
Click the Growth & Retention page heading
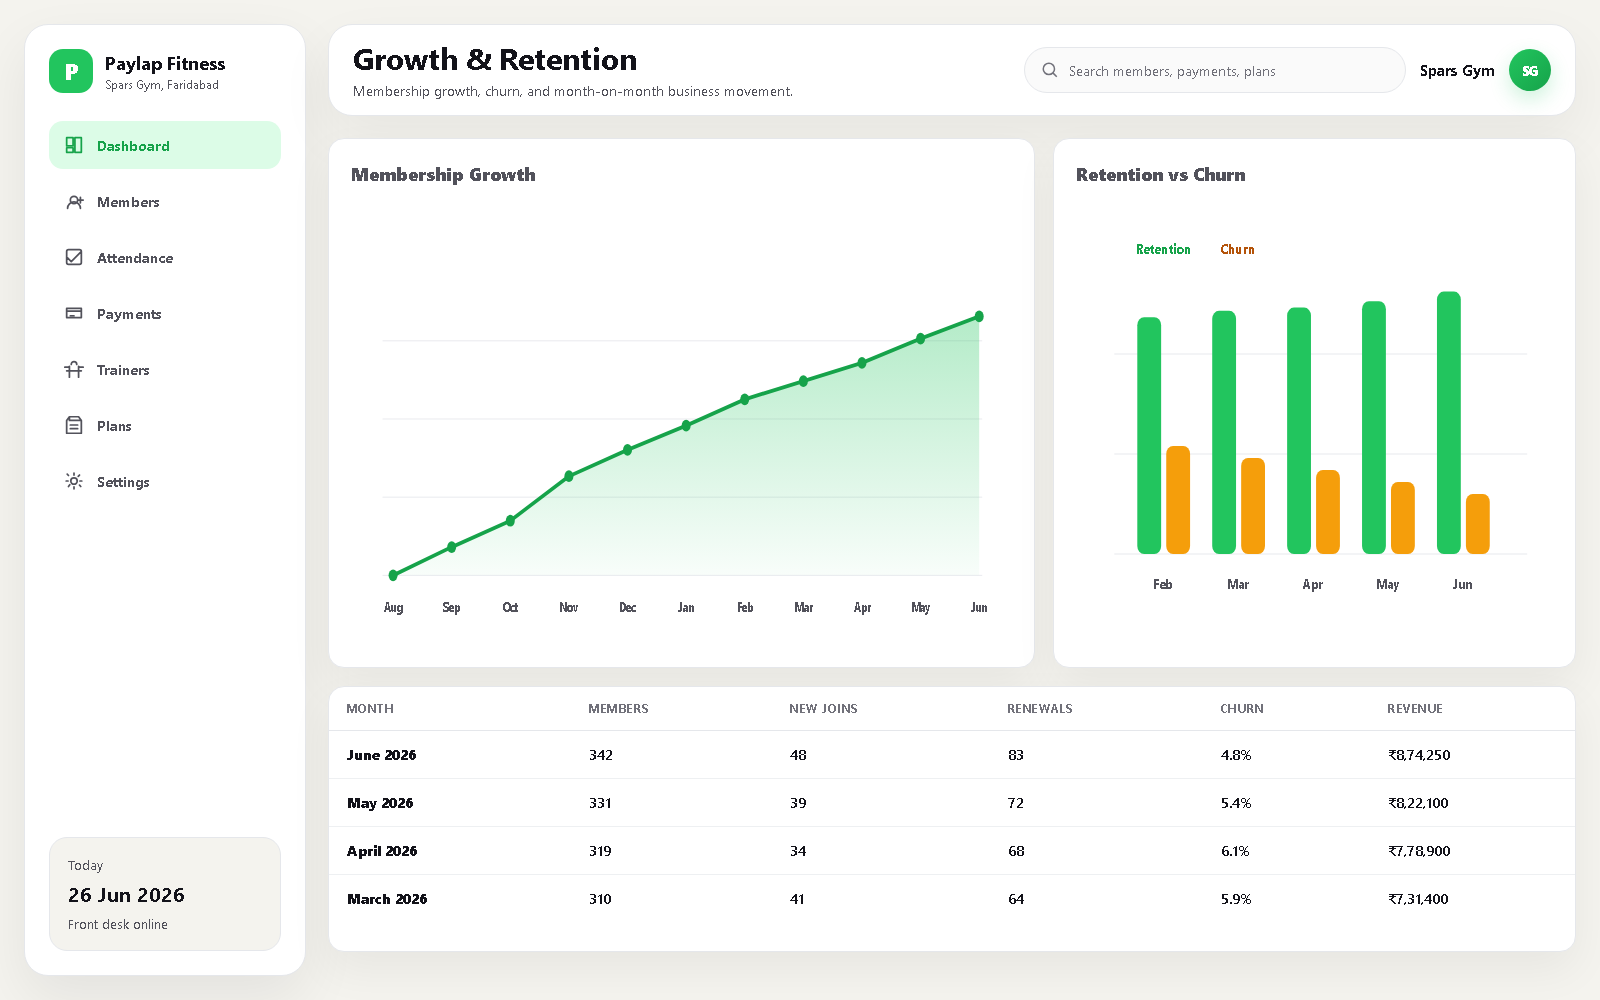(x=495, y=60)
